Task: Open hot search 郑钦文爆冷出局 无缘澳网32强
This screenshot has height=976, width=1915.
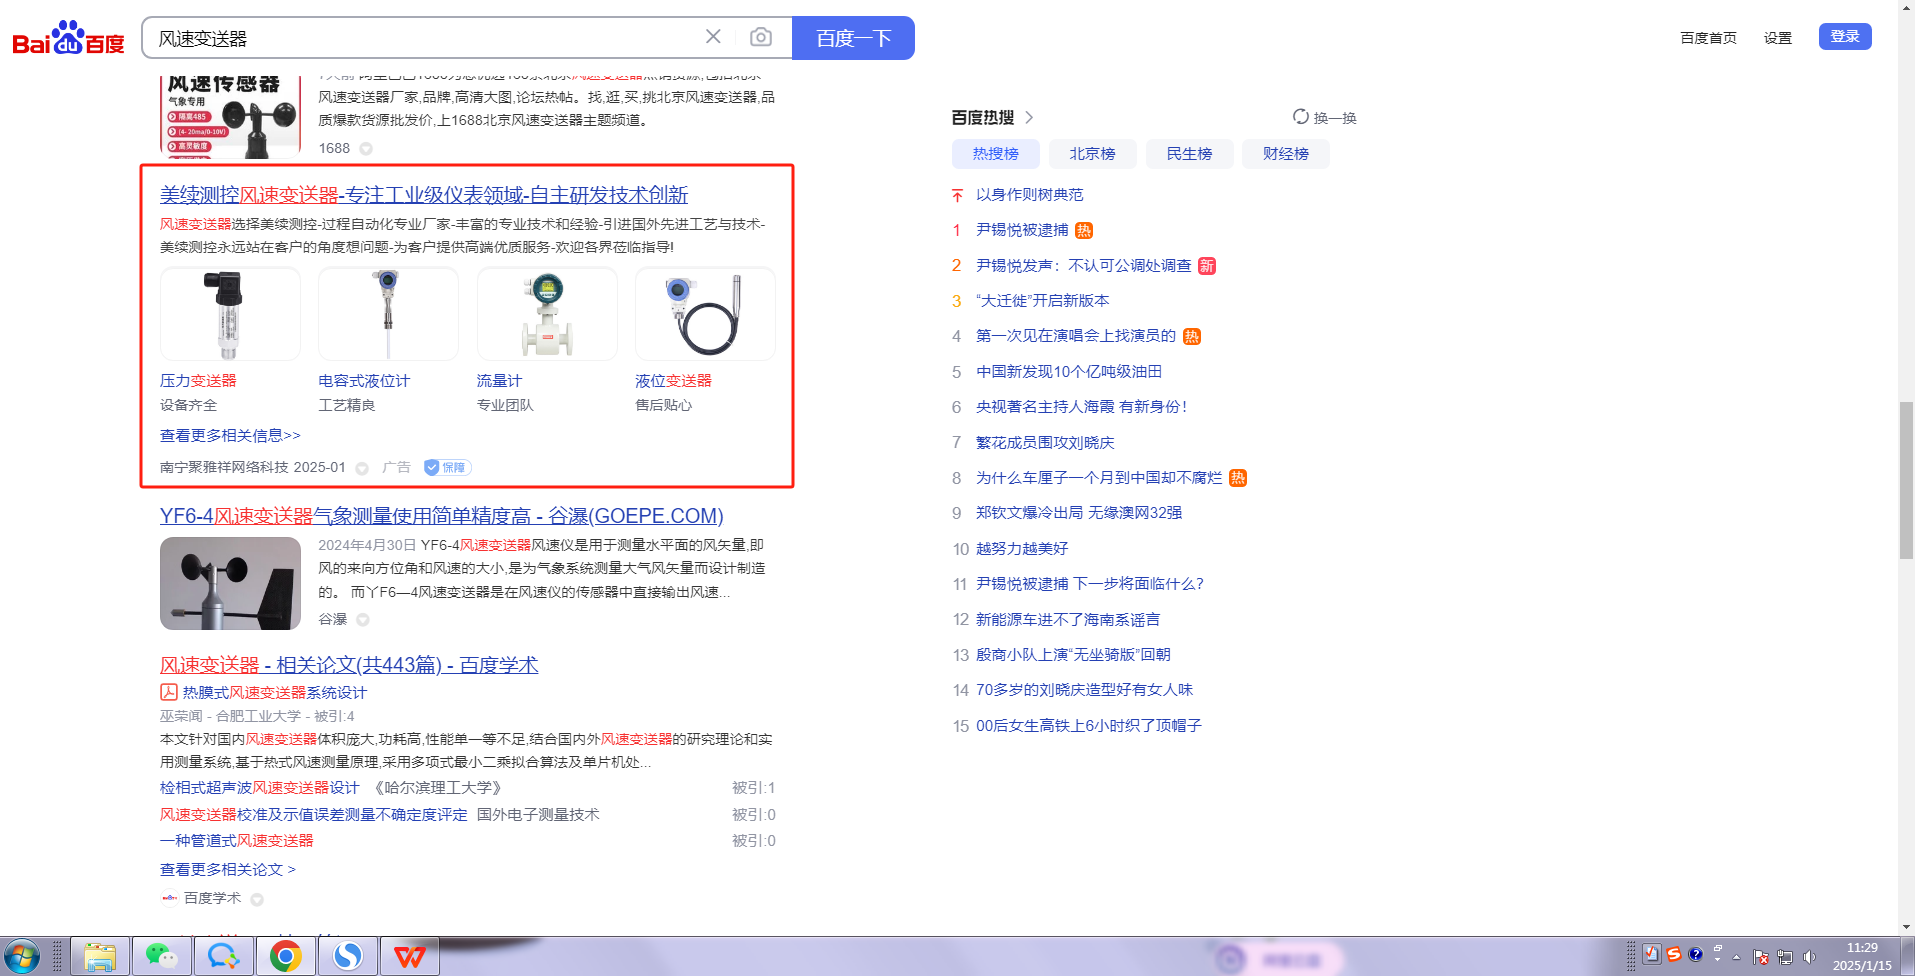Action: 1079,513
